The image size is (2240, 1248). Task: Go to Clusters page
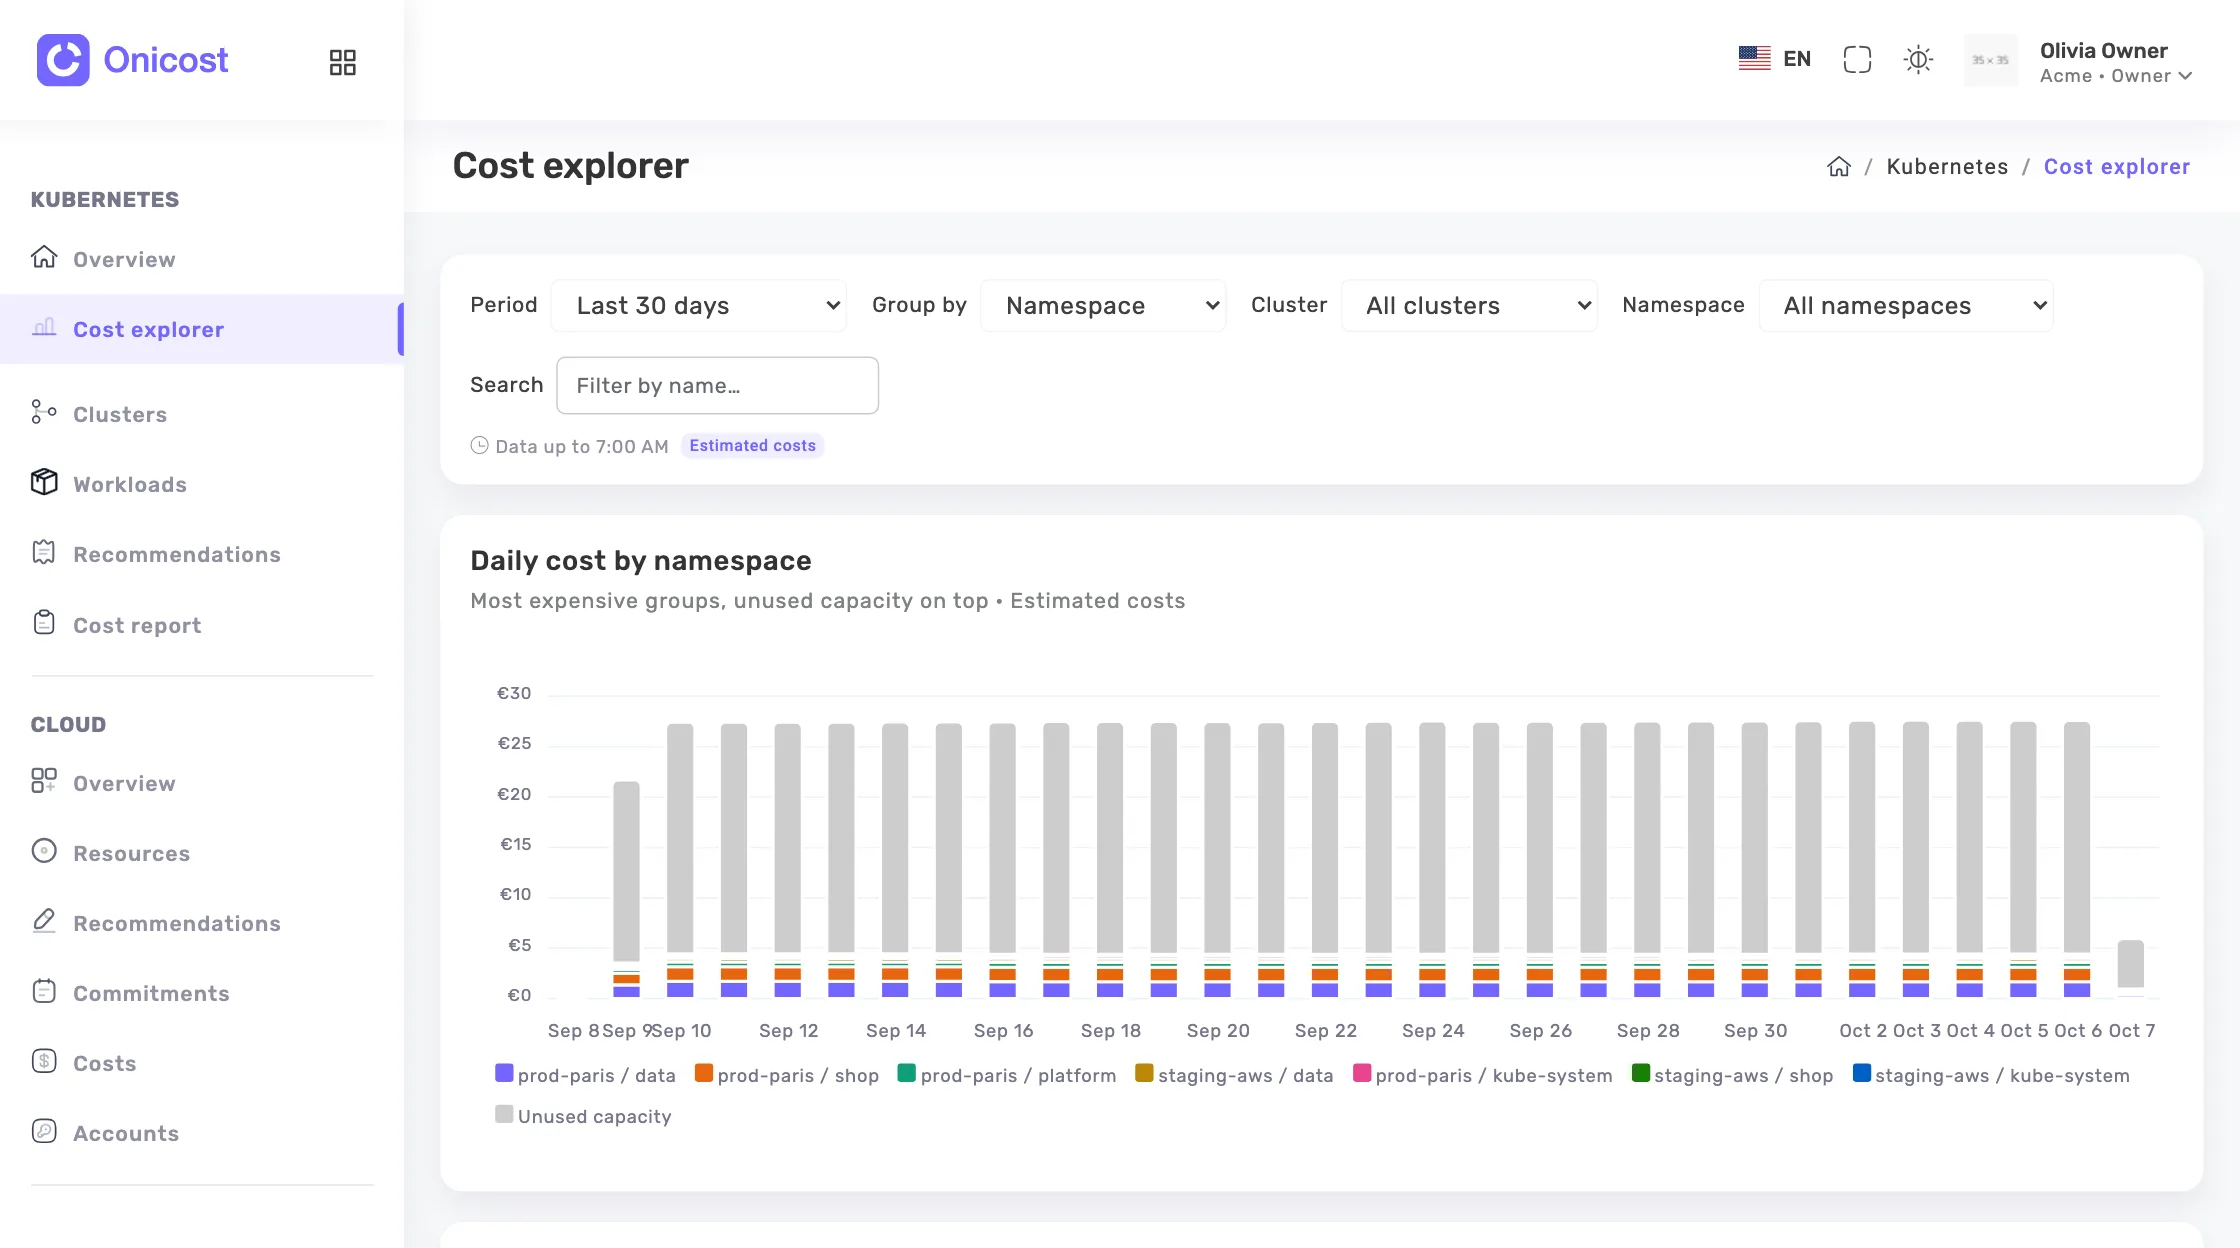click(120, 415)
